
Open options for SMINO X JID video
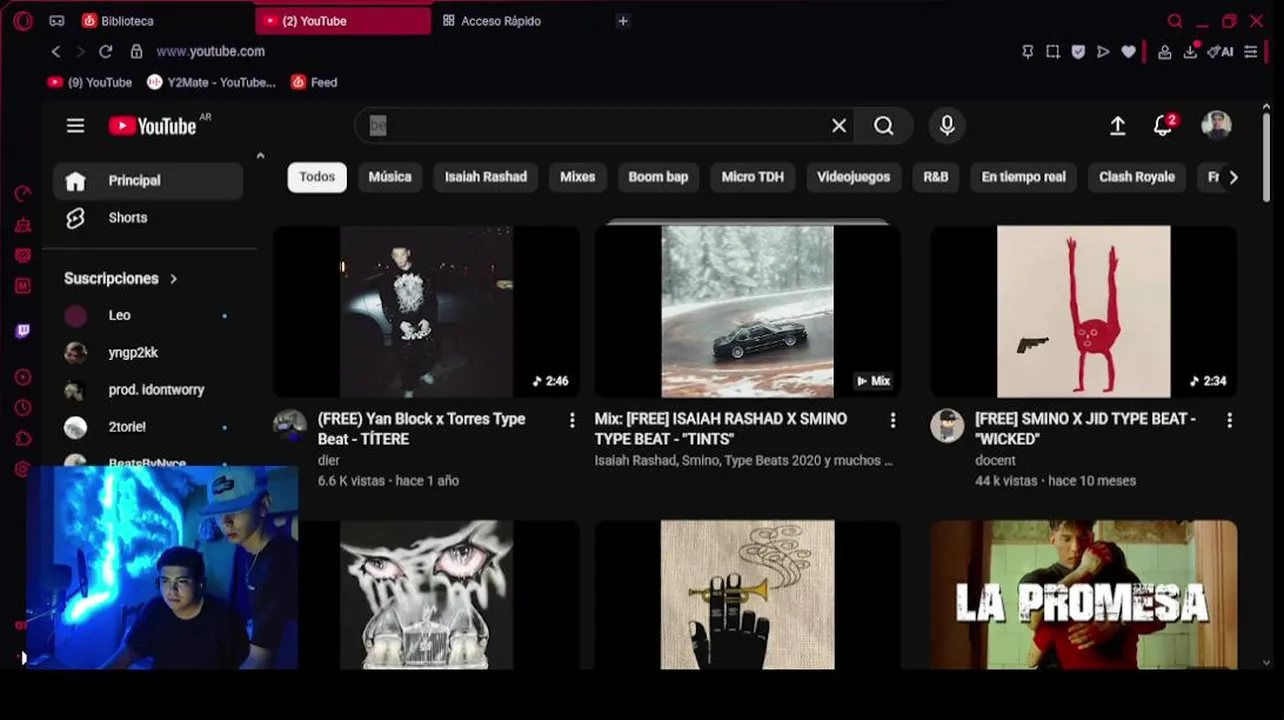(1229, 421)
